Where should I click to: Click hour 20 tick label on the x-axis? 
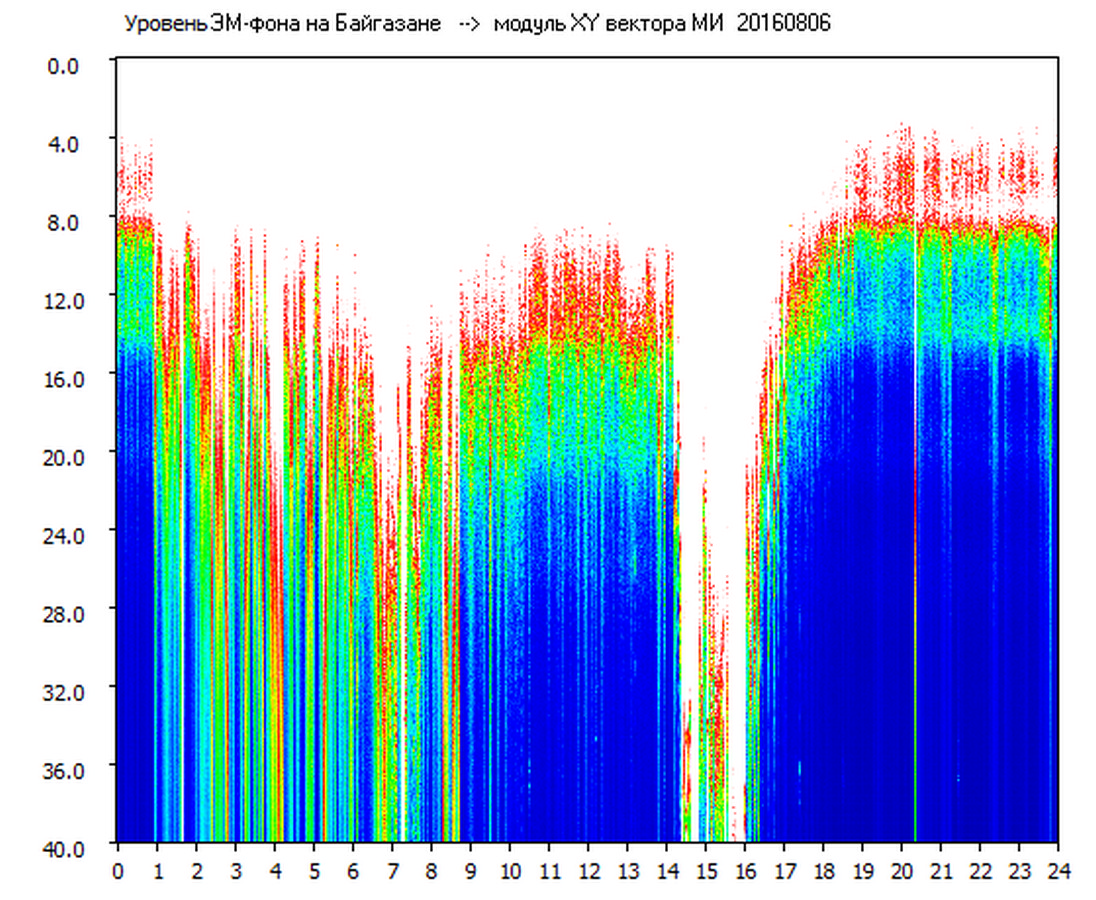[x=901, y=871]
